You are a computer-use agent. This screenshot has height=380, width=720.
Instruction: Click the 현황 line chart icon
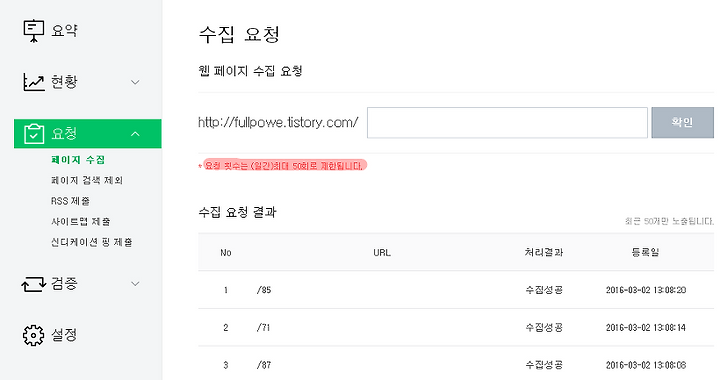(x=34, y=83)
